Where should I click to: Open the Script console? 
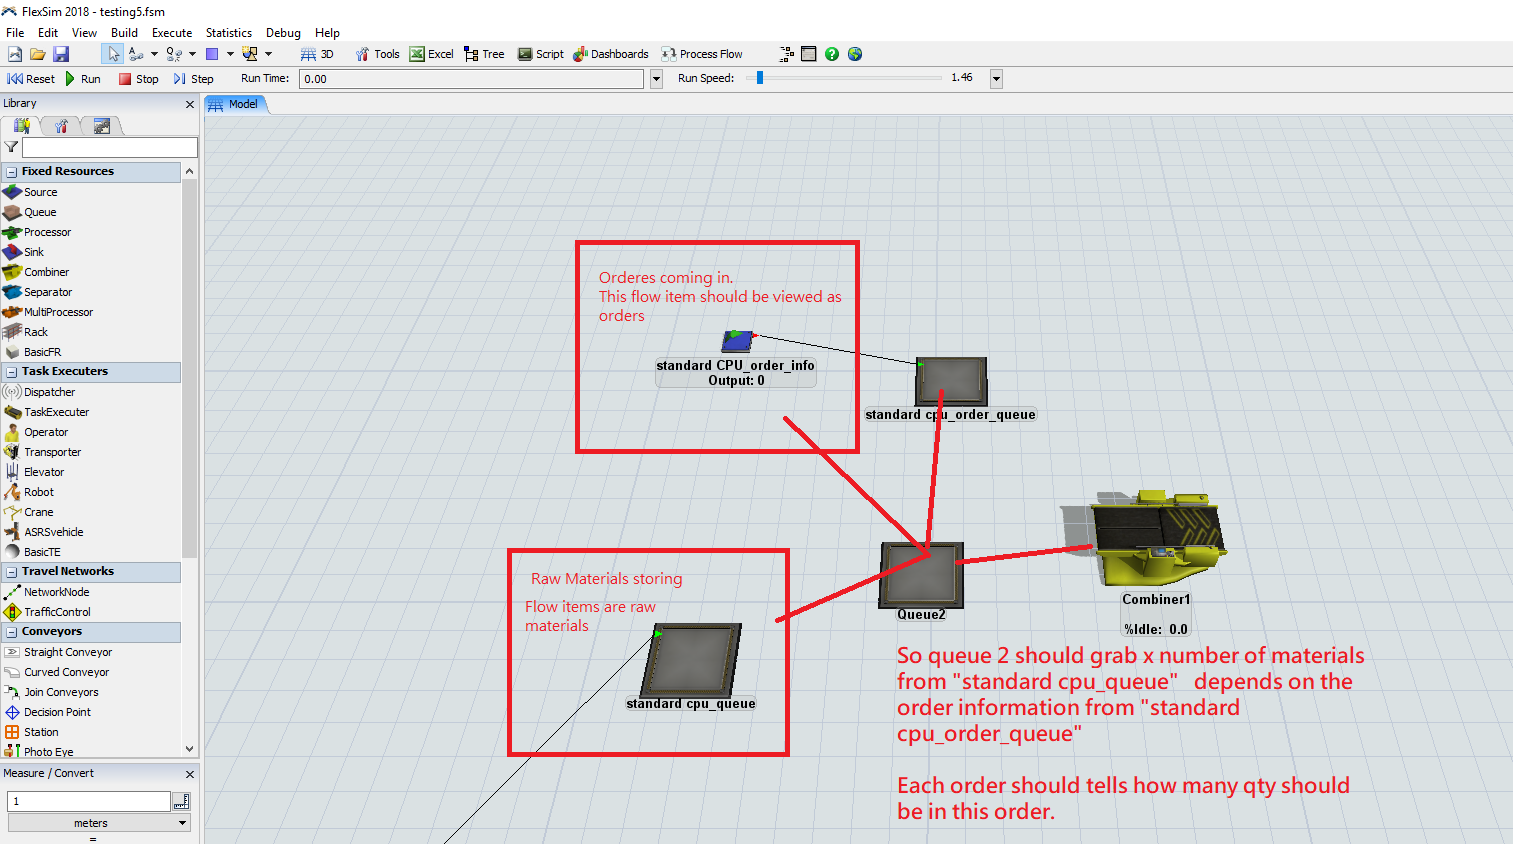coord(540,54)
